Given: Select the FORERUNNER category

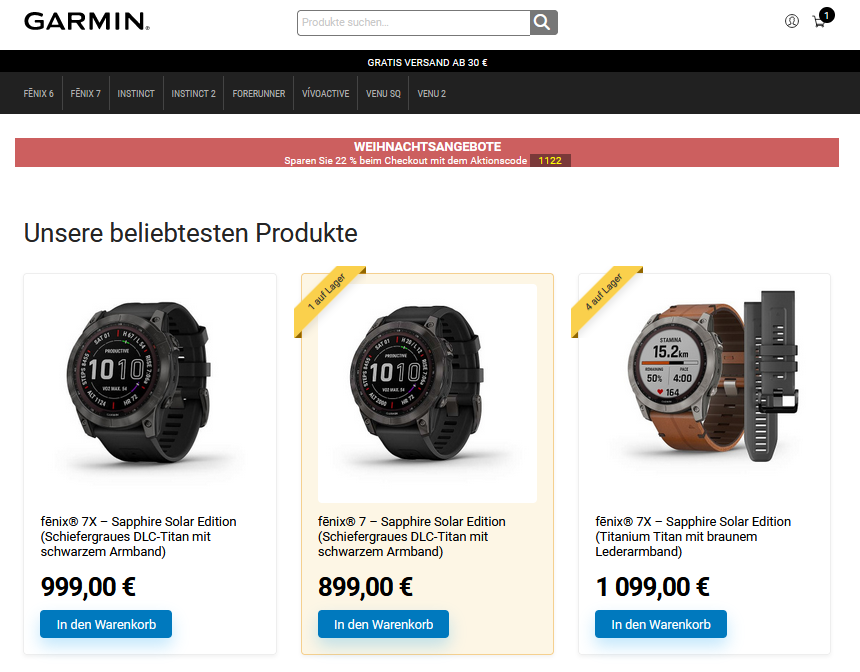Looking at the screenshot, I should 259,93.
